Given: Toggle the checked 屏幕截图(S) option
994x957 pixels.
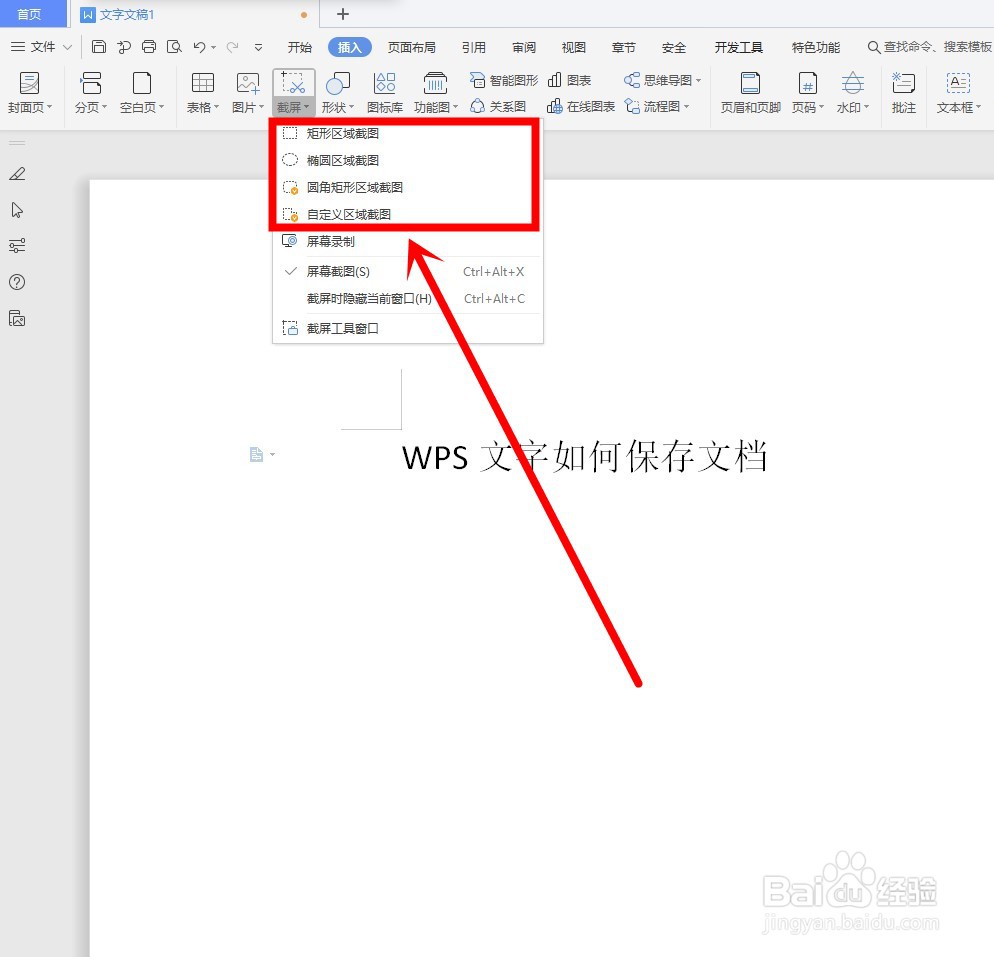Looking at the screenshot, I should tap(408, 271).
